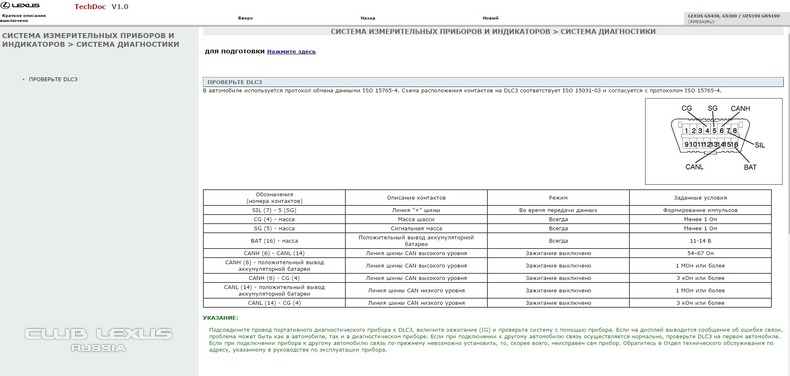Select the 'SIL (7) - 5 (SG)' table row cell

tap(274, 210)
